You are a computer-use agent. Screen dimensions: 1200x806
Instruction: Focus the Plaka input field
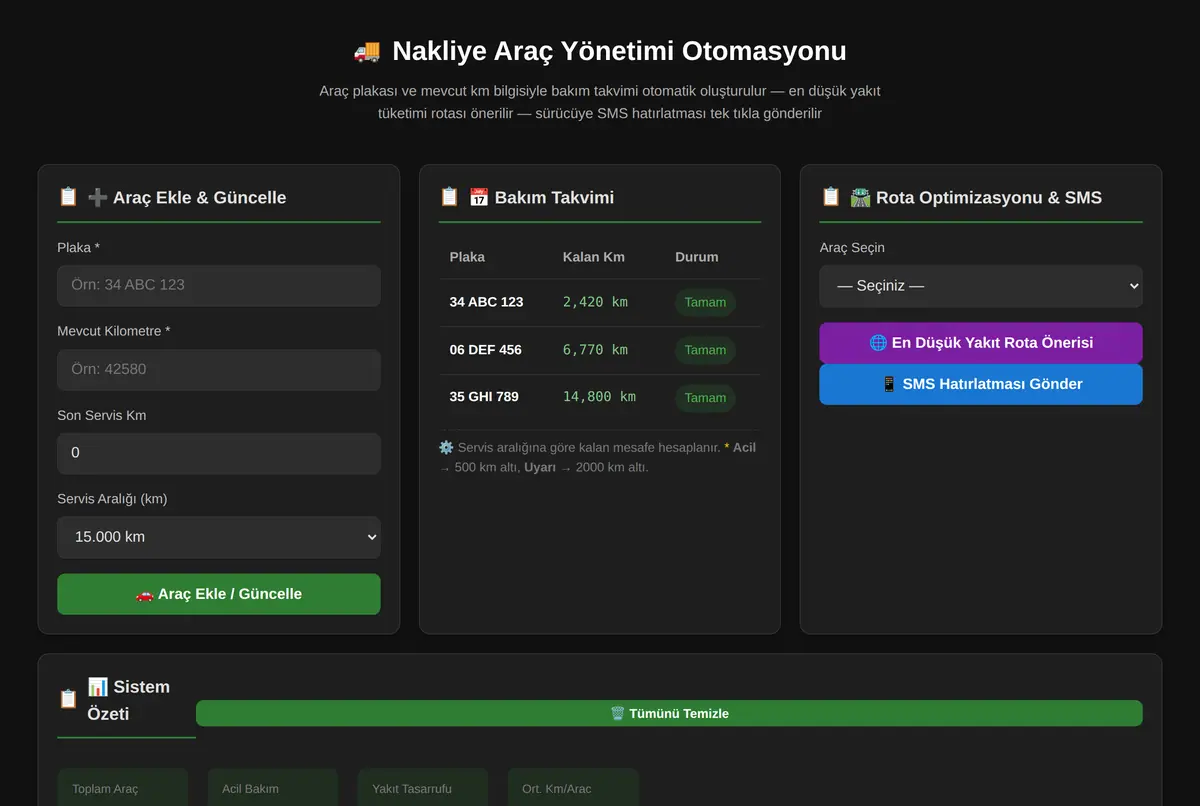pos(219,285)
